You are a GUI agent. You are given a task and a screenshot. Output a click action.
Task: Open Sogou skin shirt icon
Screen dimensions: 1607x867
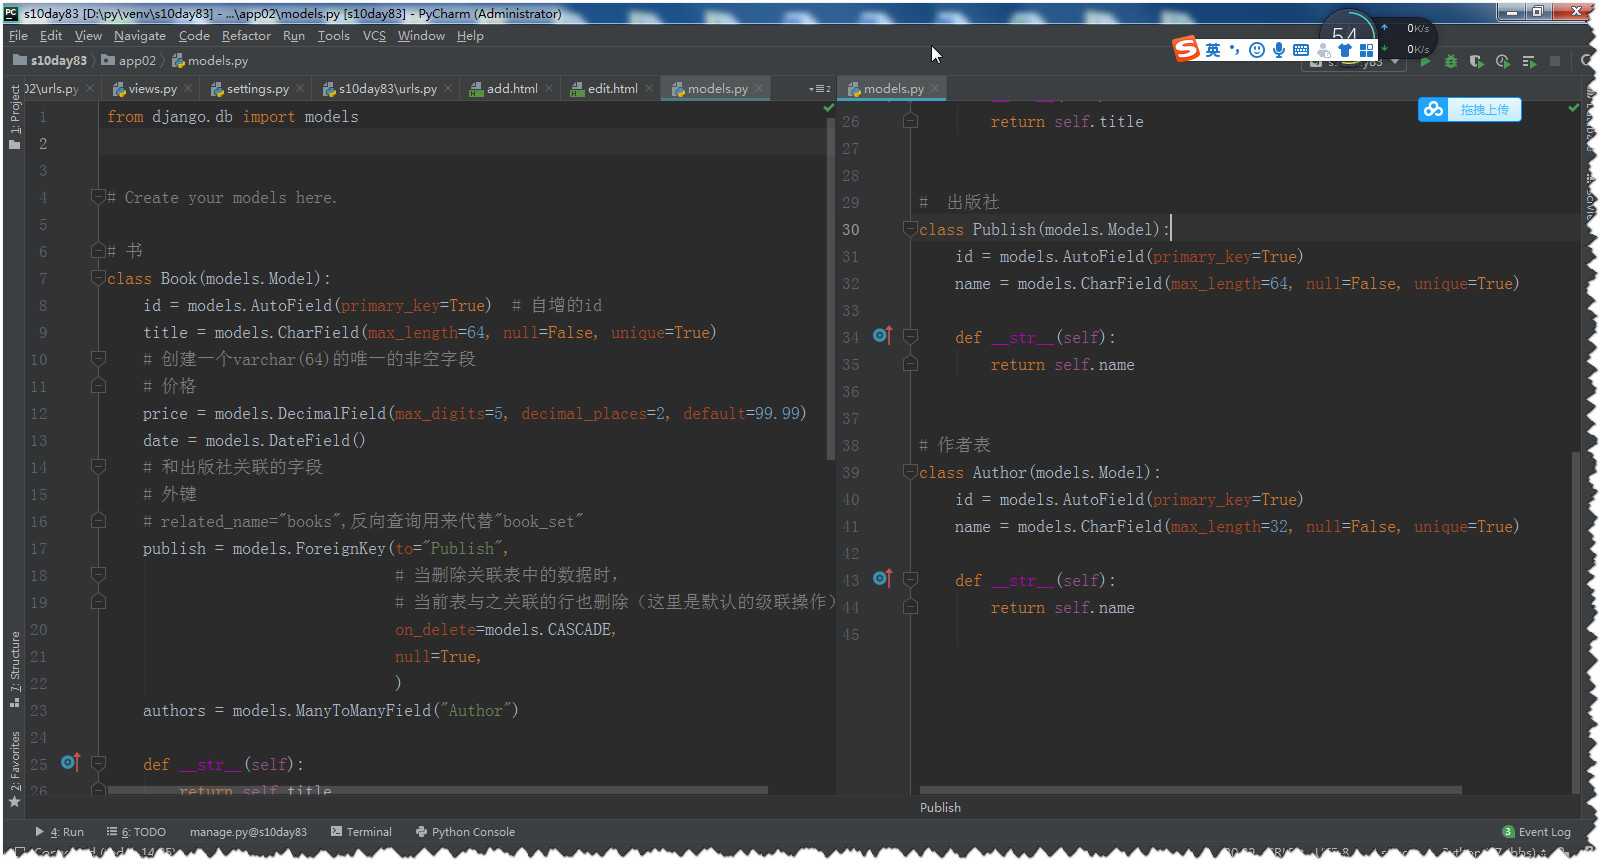click(1345, 50)
